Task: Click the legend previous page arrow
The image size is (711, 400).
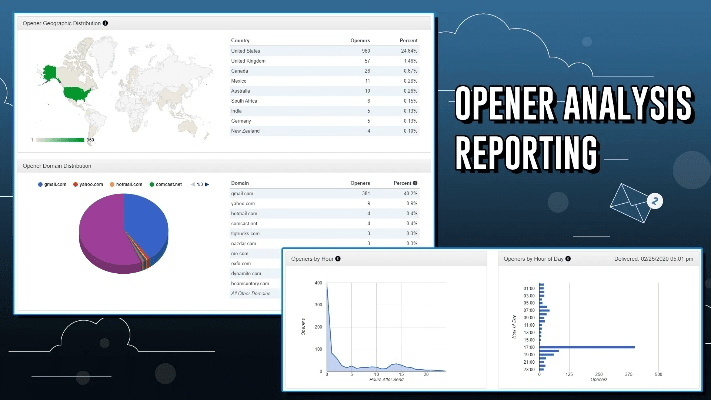Action: tap(192, 184)
